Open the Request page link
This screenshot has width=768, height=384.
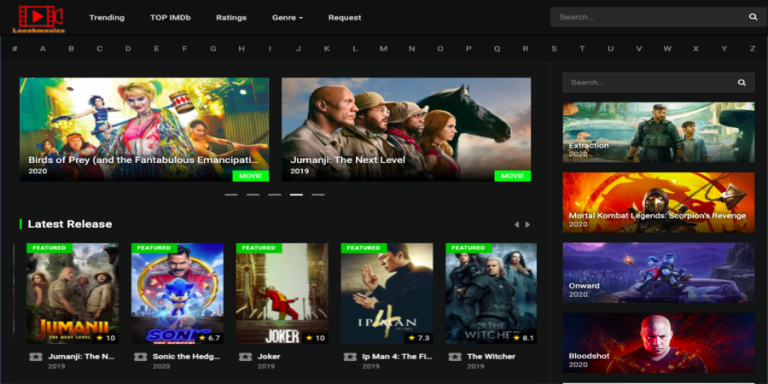coord(345,18)
